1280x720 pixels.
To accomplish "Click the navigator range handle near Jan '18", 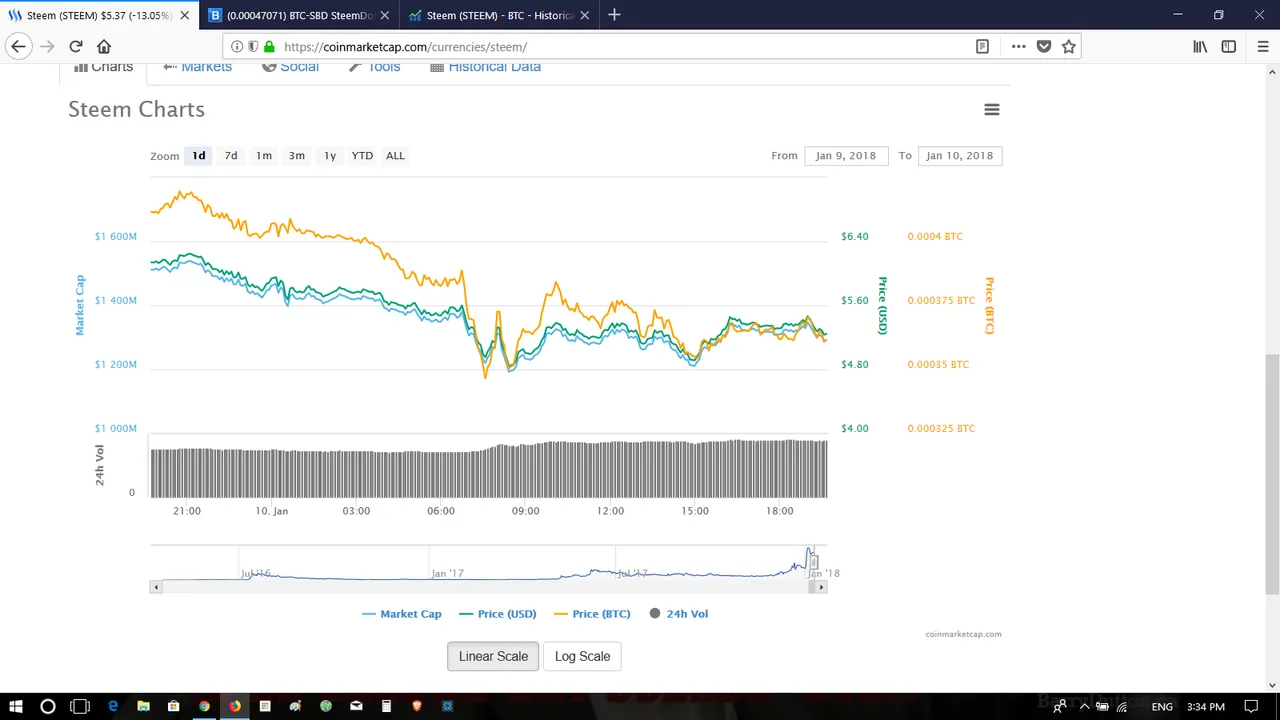I will [x=814, y=563].
